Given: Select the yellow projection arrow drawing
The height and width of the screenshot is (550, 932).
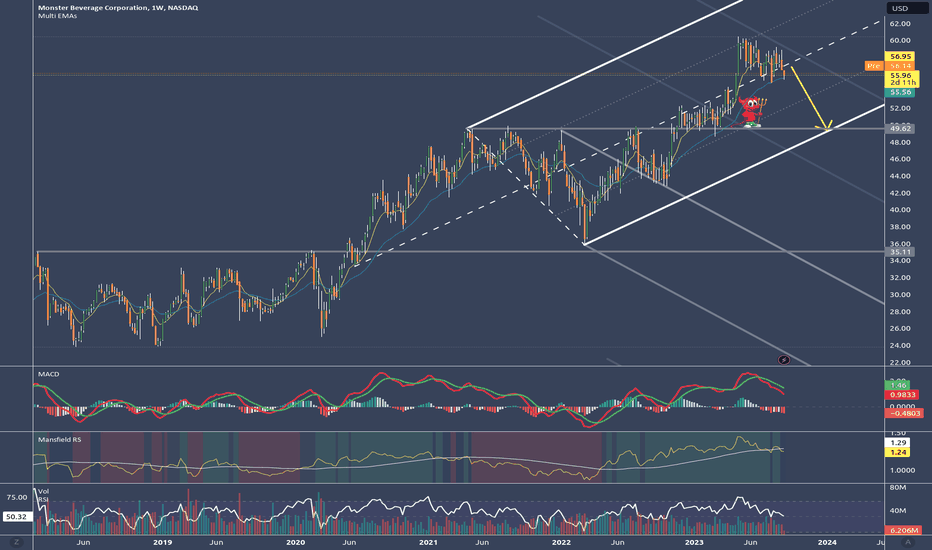Looking at the screenshot, I should coord(811,98).
